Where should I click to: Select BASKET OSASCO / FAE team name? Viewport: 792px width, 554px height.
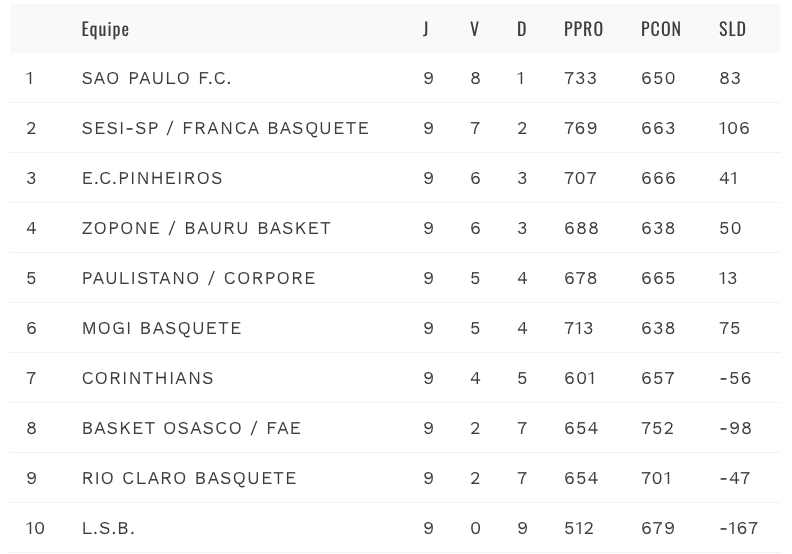[191, 428]
